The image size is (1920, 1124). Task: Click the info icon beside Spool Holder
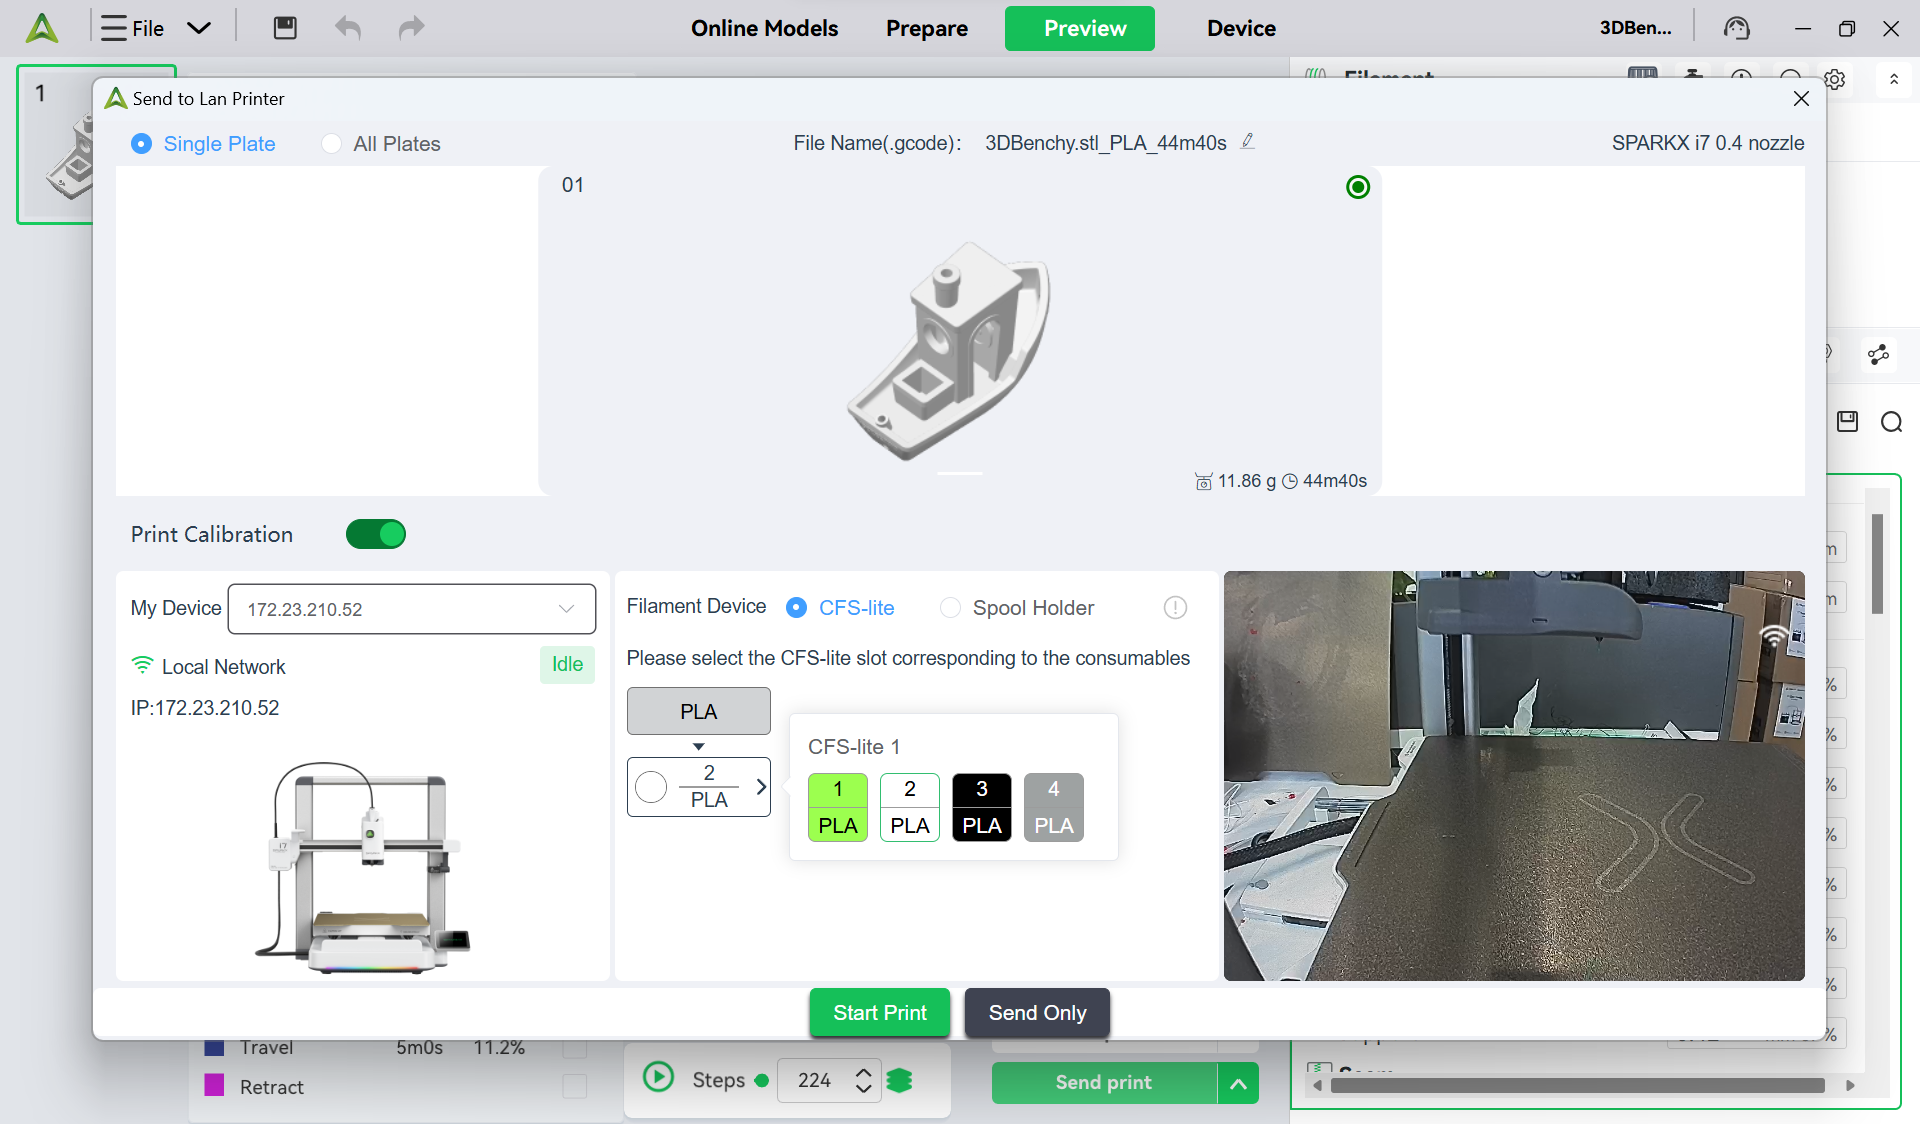(1175, 608)
